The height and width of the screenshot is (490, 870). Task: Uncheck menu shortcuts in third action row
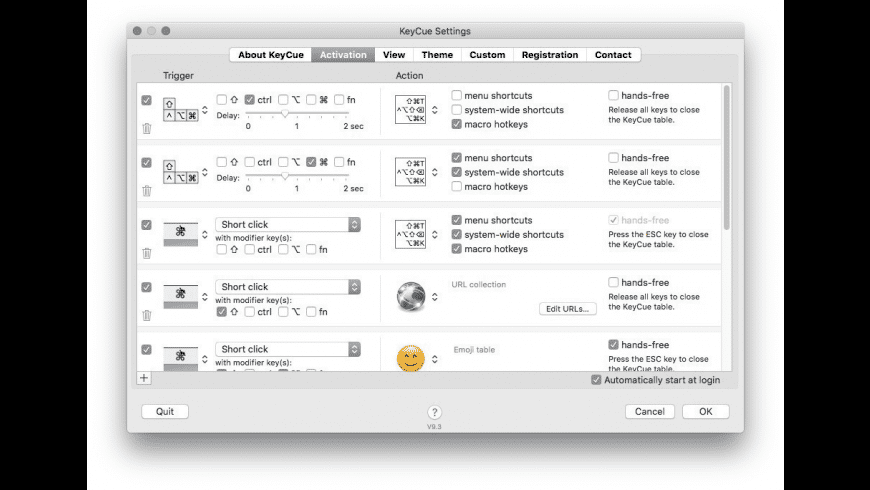click(457, 220)
